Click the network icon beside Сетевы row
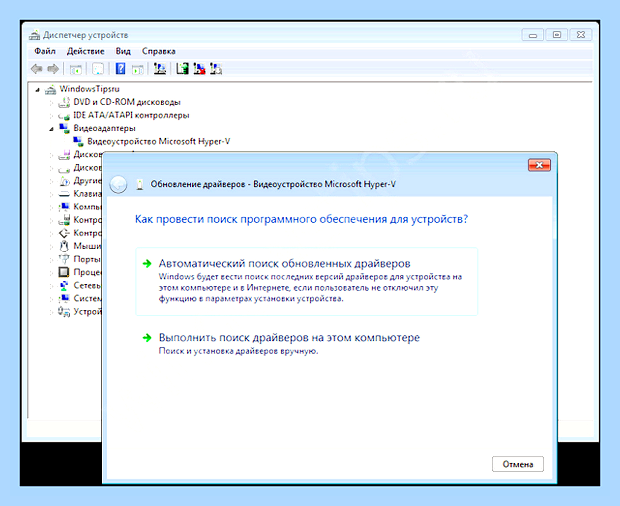 pos(64,285)
